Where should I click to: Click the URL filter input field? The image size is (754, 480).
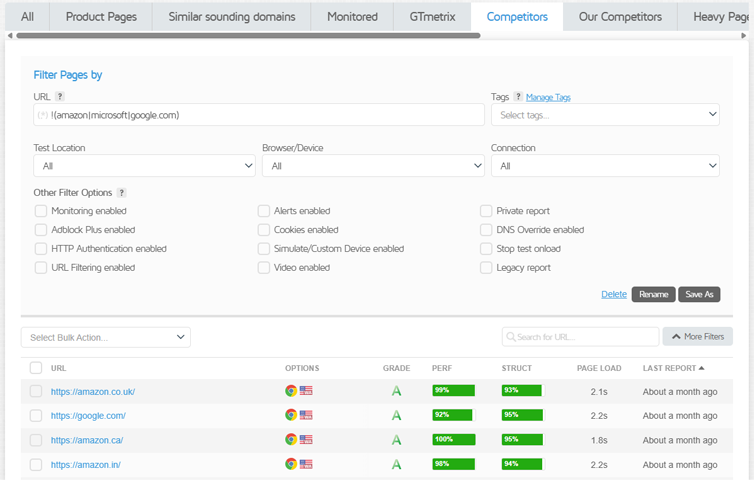258,115
